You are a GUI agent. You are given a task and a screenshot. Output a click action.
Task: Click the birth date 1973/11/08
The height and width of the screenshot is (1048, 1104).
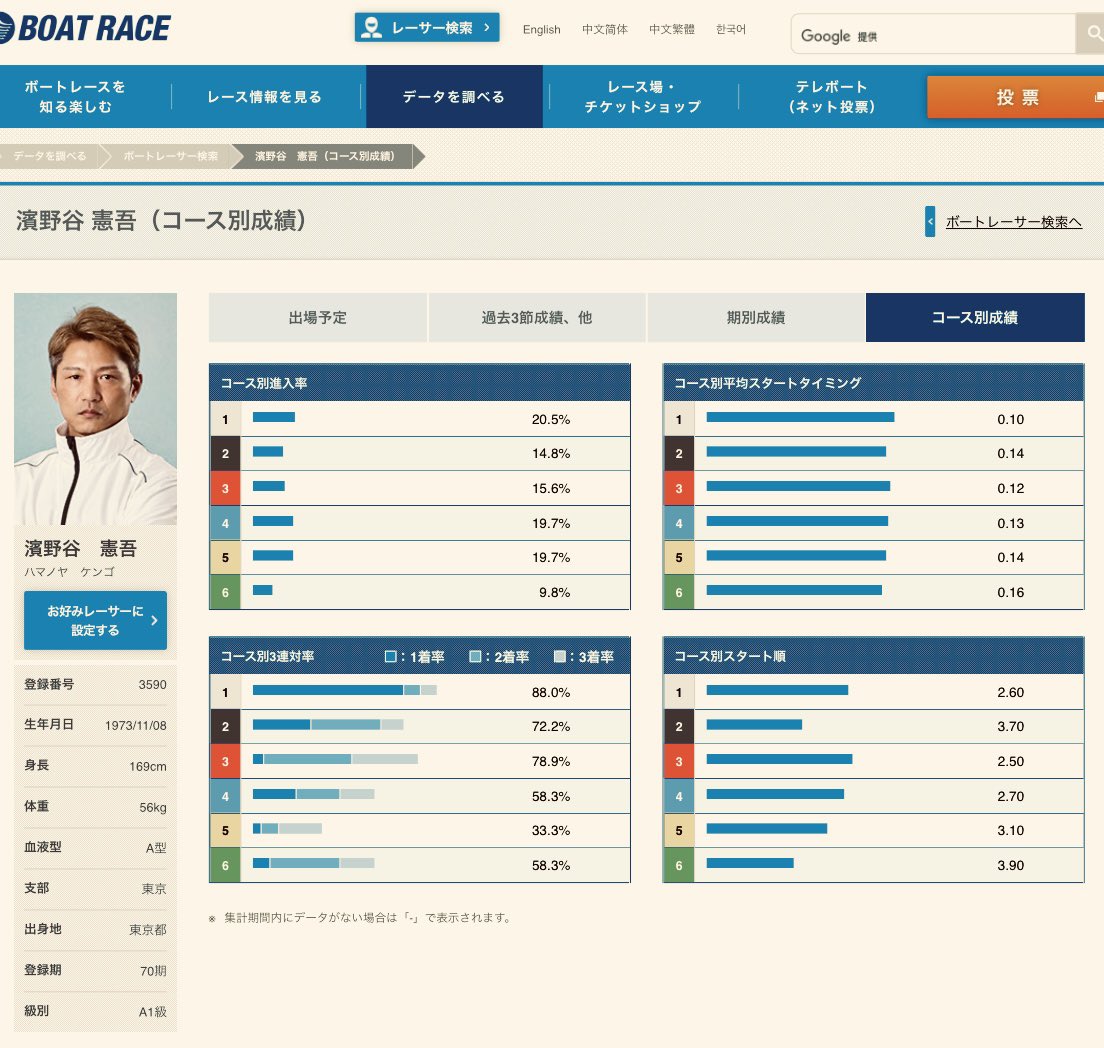point(136,725)
